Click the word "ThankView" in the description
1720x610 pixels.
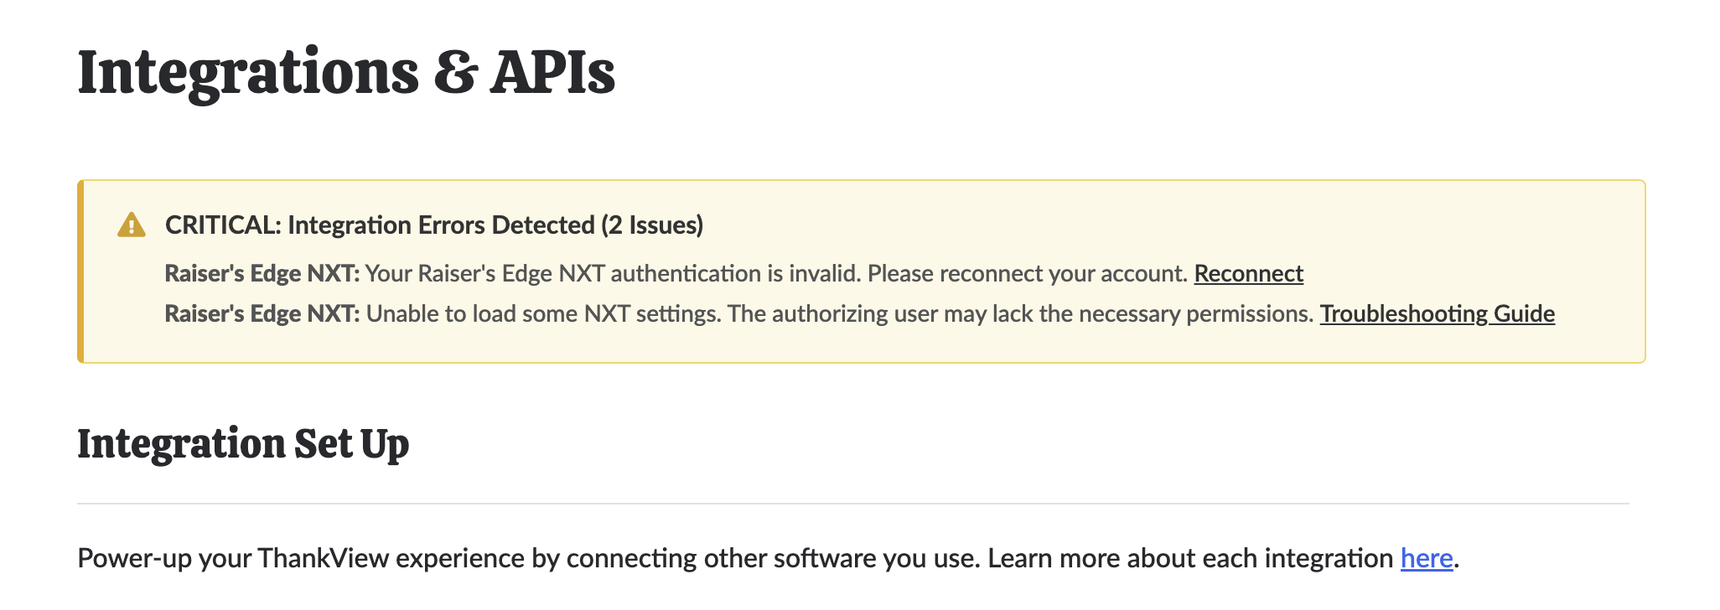(x=323, y=557)
